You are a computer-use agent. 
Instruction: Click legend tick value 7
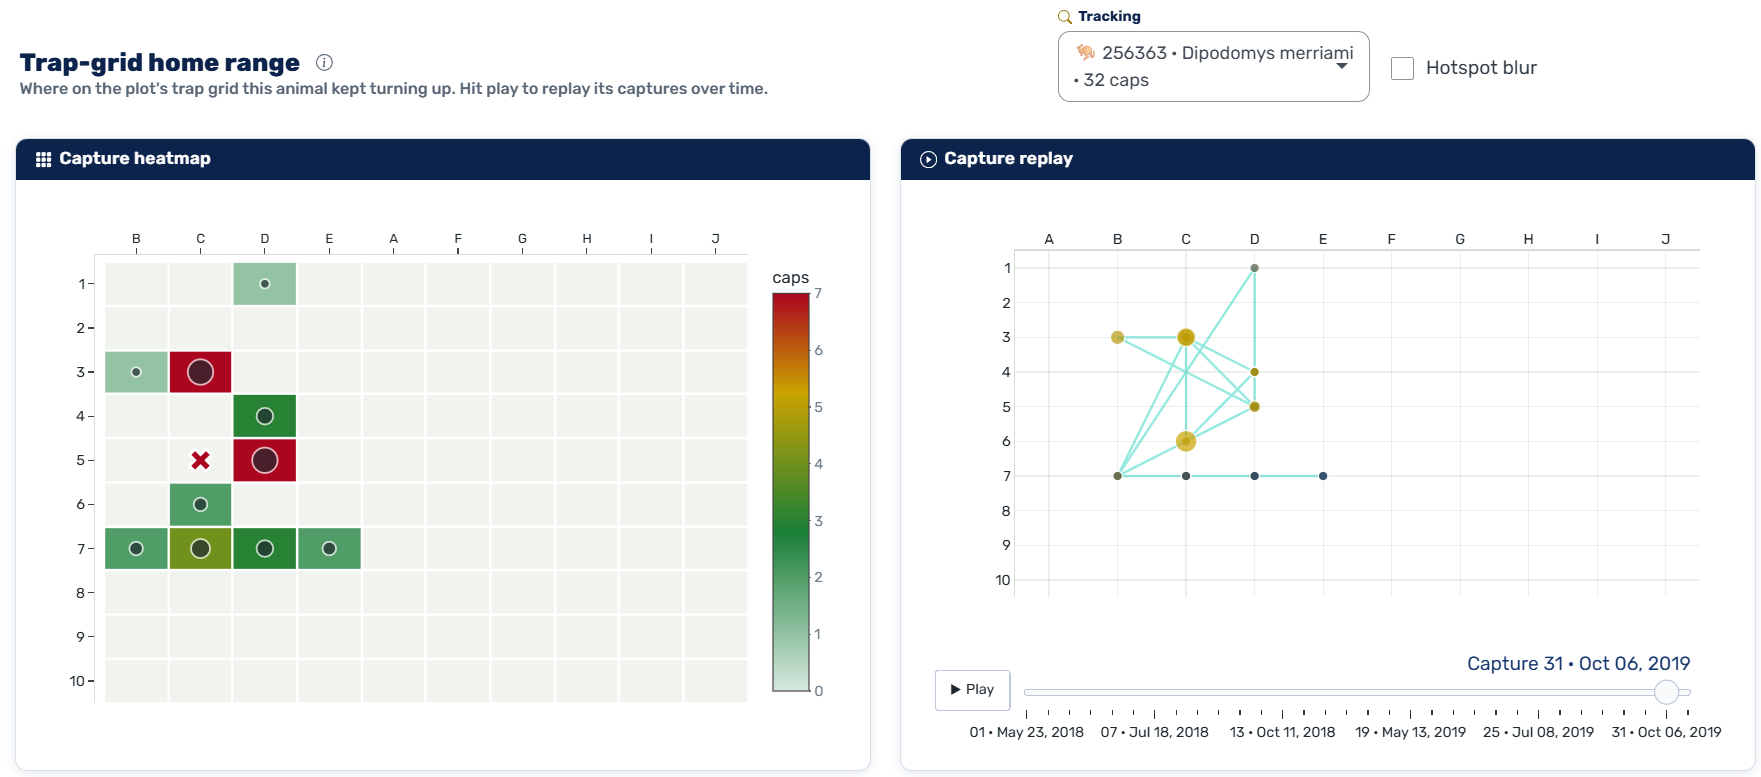(818, 293)
